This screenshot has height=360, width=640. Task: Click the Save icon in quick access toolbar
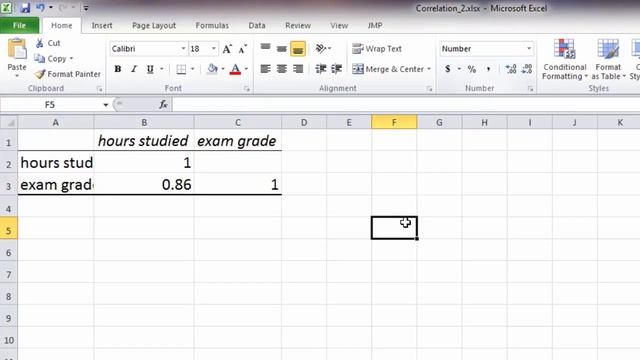(x=25, y=8)
